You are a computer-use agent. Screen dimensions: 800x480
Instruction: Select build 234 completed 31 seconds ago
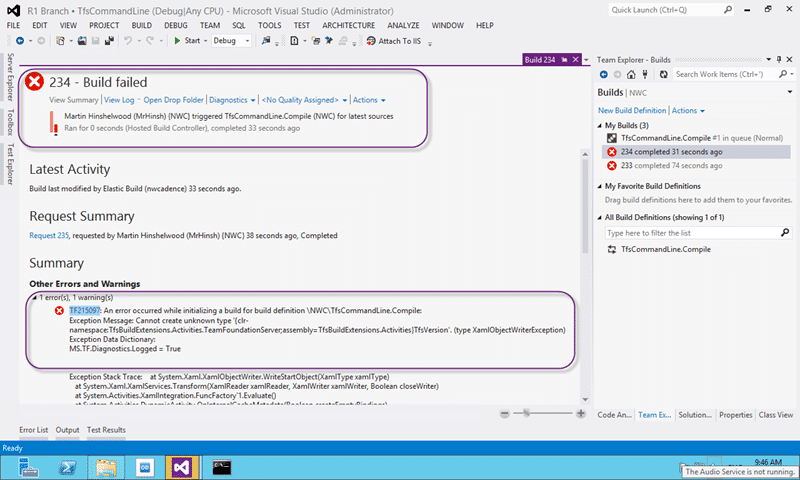click(x=696, y=152)
